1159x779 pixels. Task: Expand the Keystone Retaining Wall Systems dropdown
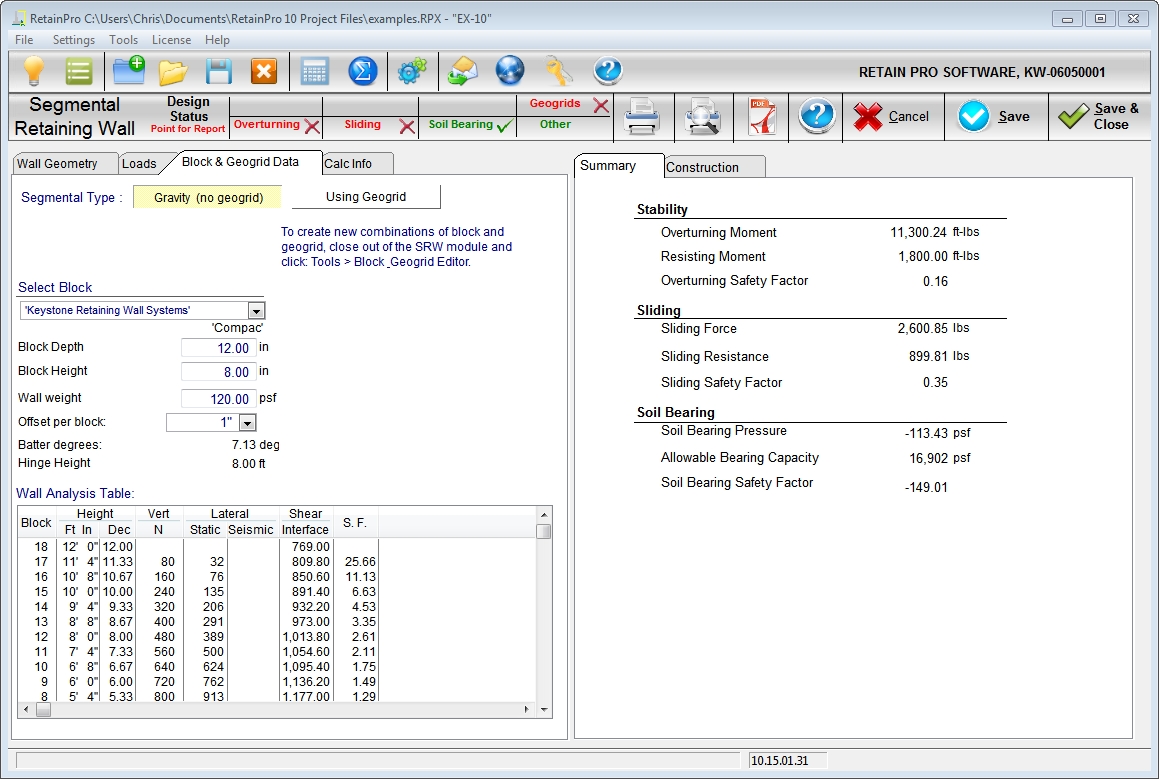[x=257, y=311]
